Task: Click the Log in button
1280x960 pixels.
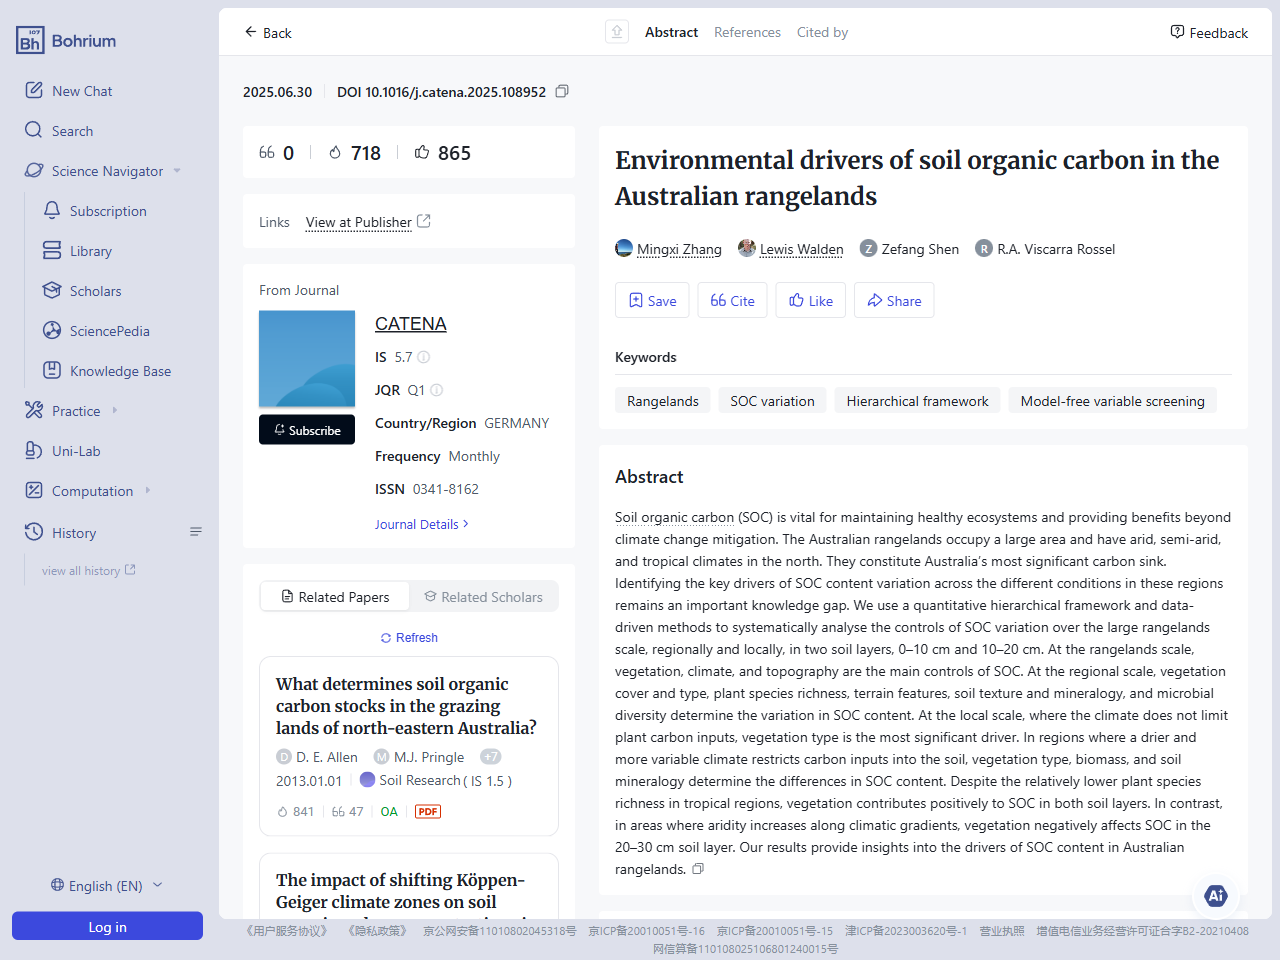Action: (107, 926)
